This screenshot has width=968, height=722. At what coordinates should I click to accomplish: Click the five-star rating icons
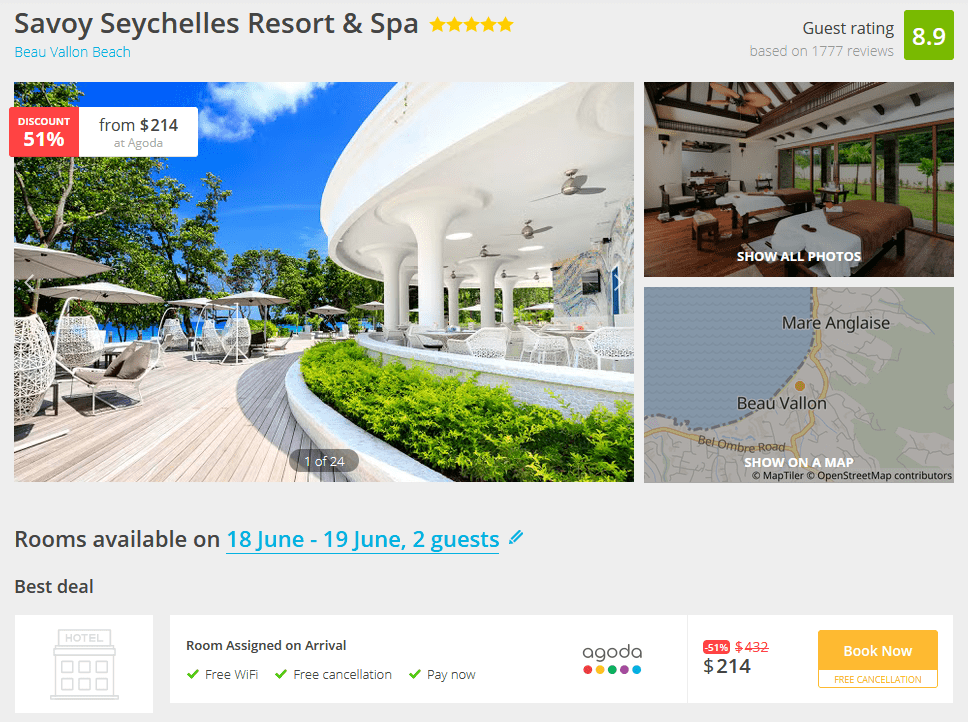pyautogui.click(x=472, y=25)
